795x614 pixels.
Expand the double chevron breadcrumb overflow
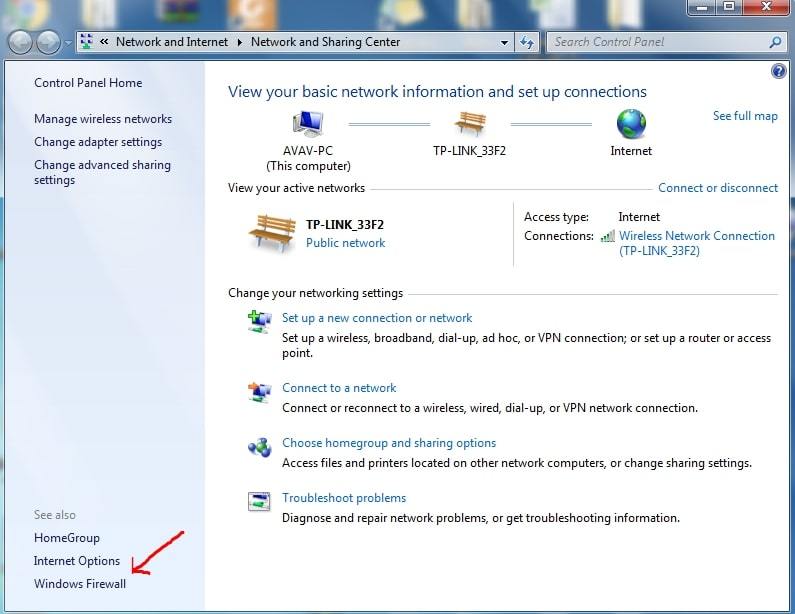104,42
